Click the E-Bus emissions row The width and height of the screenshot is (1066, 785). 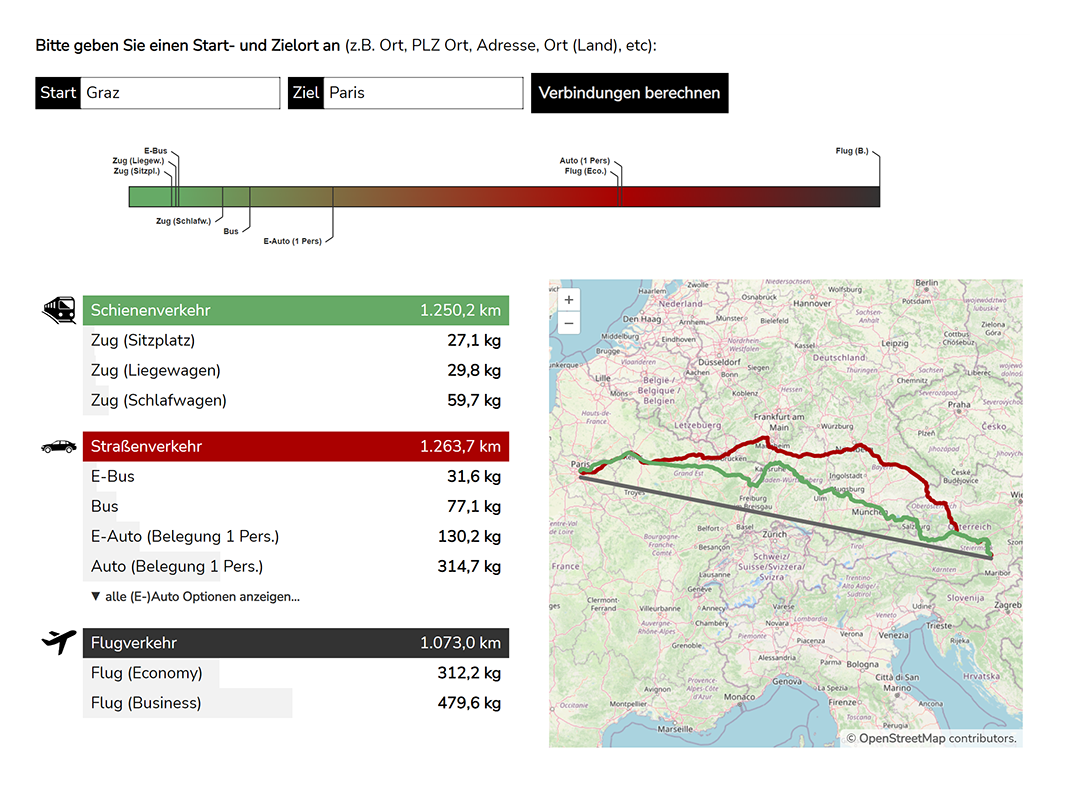(296, 476)
